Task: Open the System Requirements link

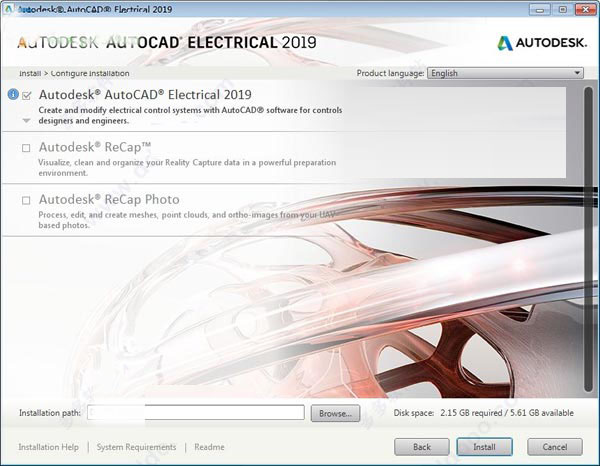Action: (136, 447)
